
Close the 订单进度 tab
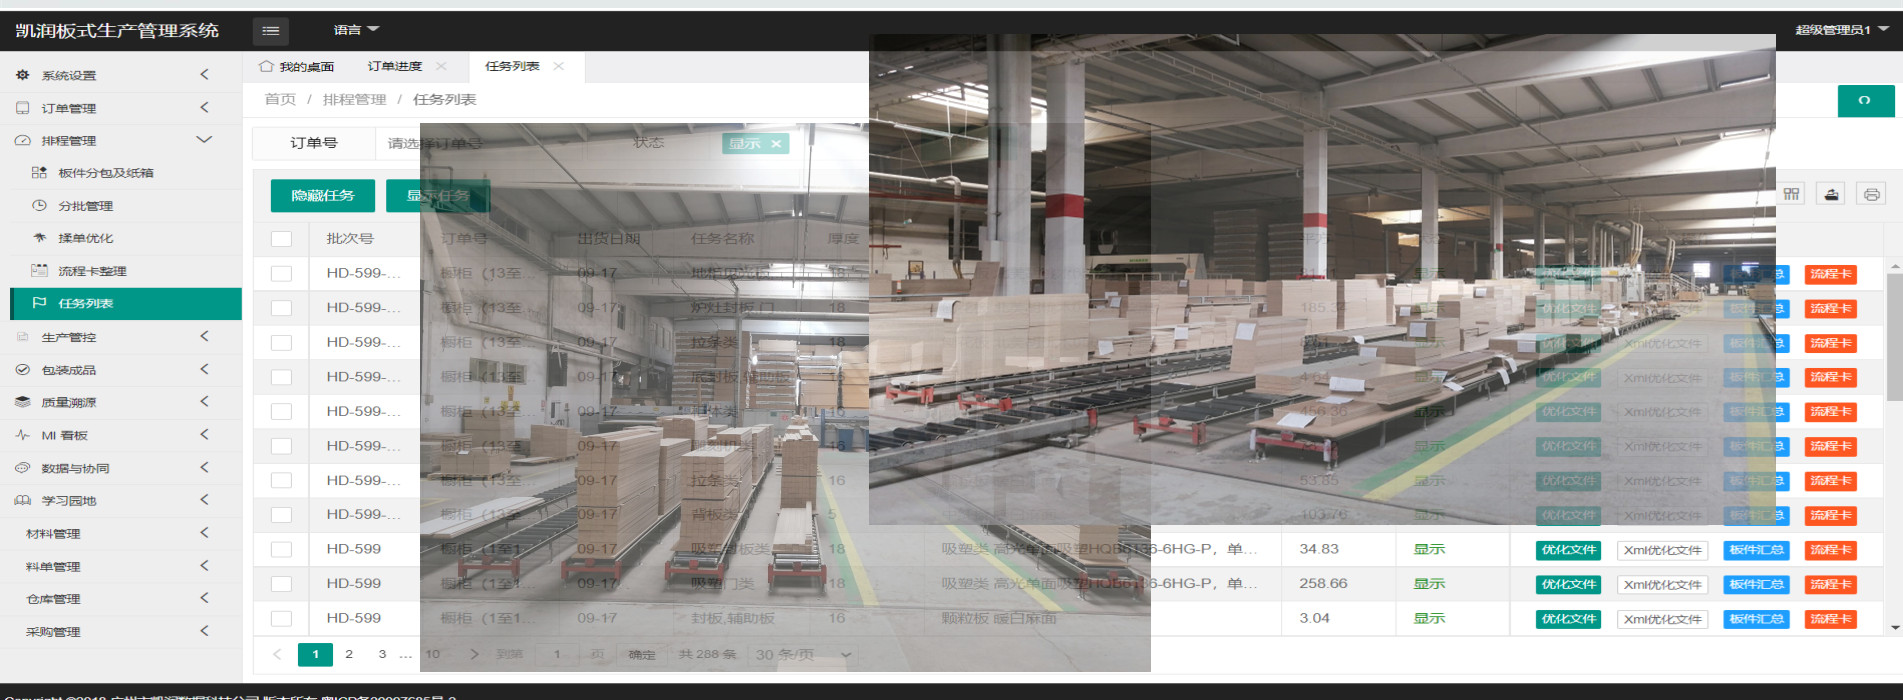(x=441, y=66)
